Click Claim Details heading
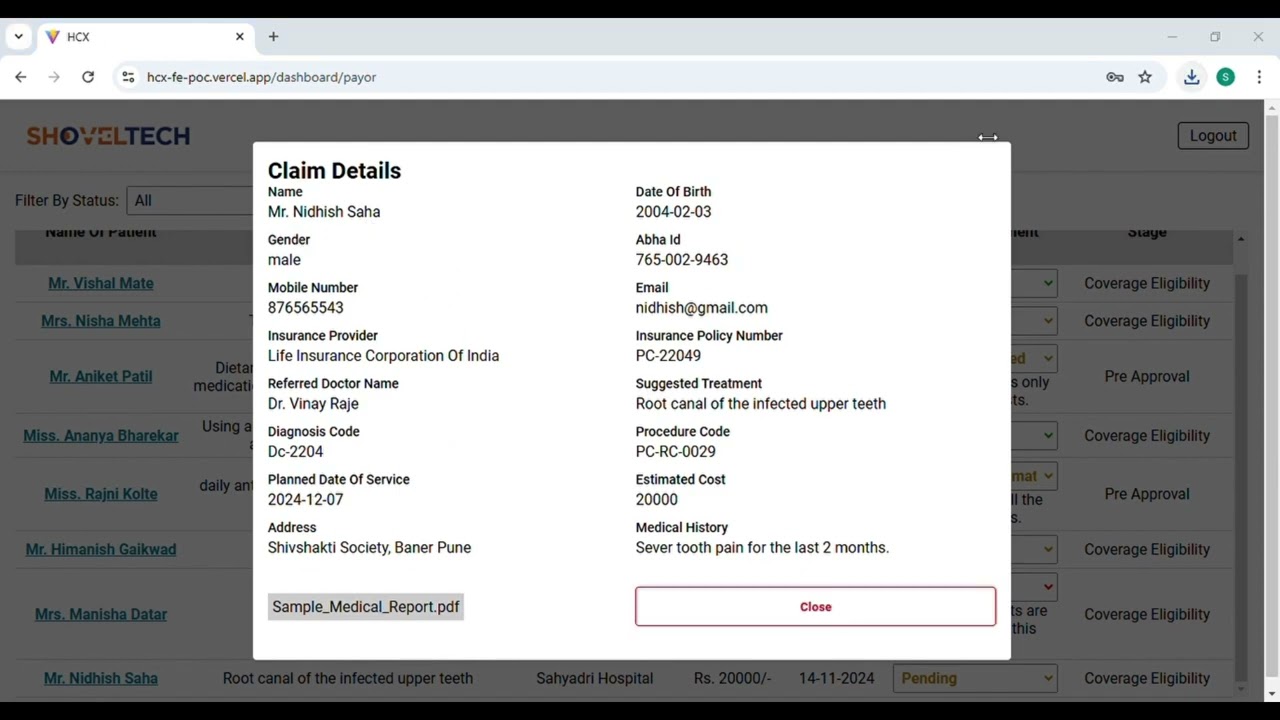The height and width of the screenshot is (720, 1280). (334, 171)
